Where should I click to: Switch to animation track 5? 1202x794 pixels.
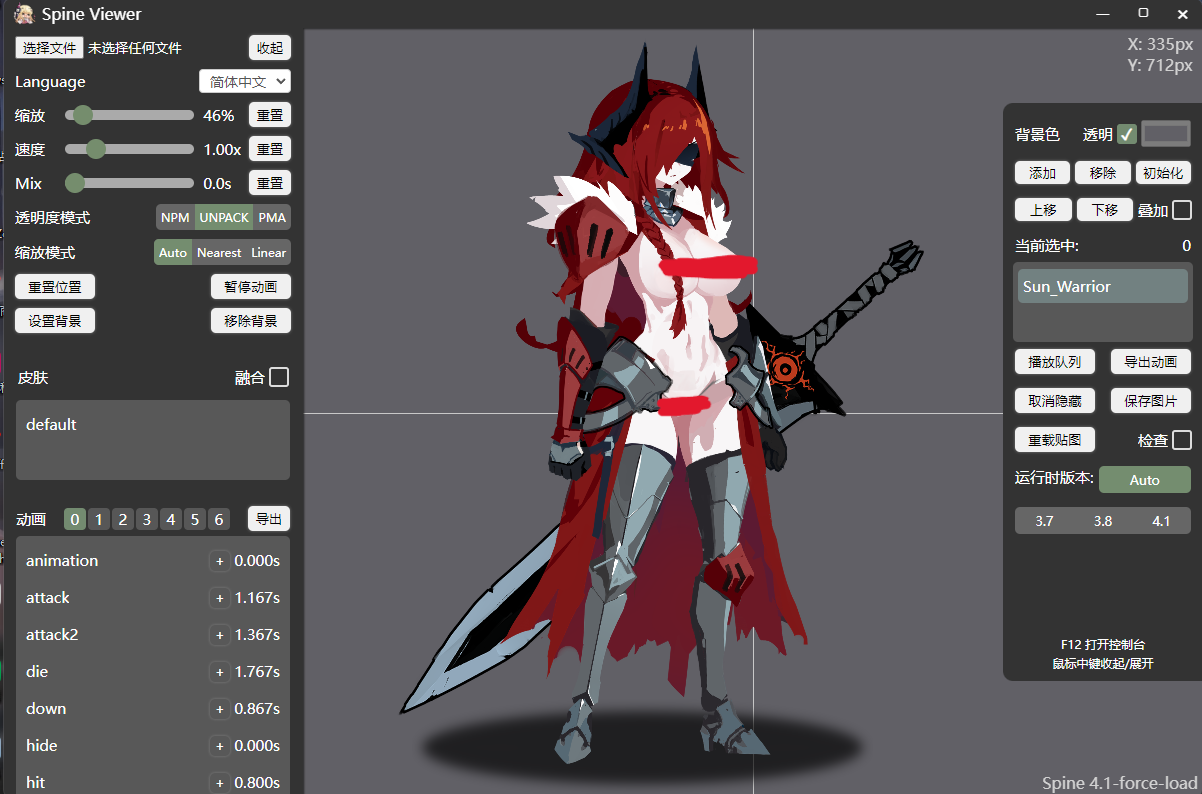195,519
